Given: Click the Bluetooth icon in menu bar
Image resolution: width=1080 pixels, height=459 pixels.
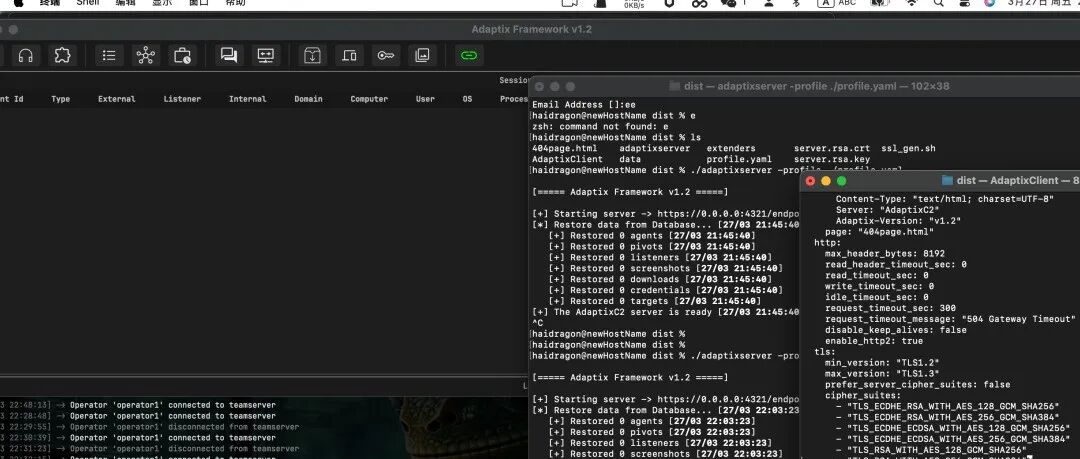Looking at the screenshot, I should point(797,3).
